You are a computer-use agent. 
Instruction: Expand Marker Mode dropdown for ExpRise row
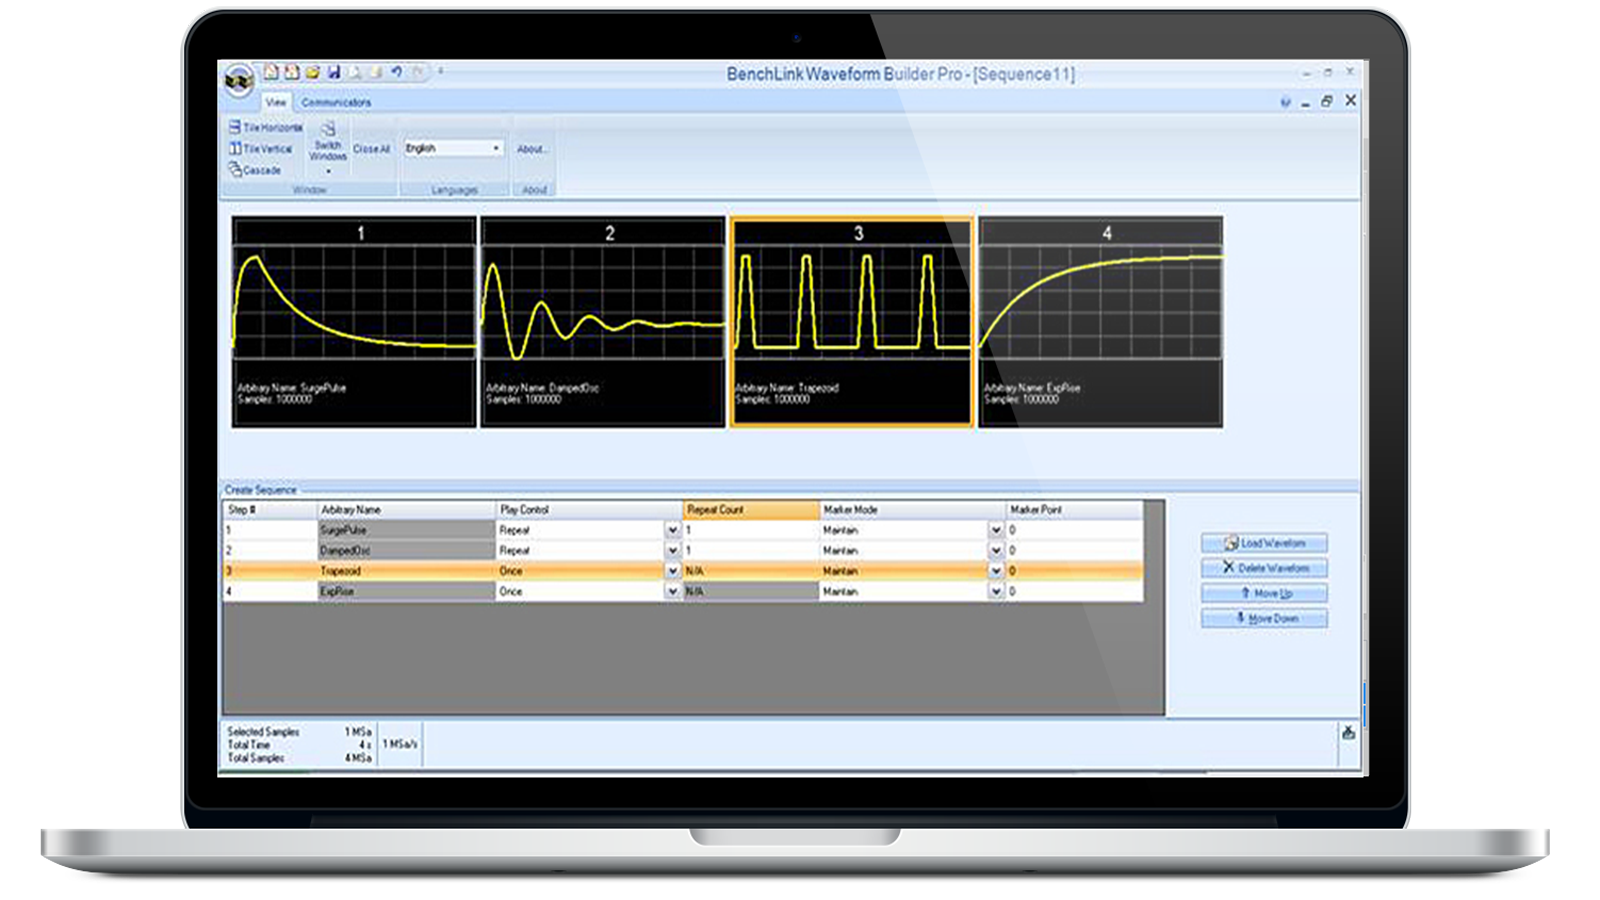[x=995, y=592]
